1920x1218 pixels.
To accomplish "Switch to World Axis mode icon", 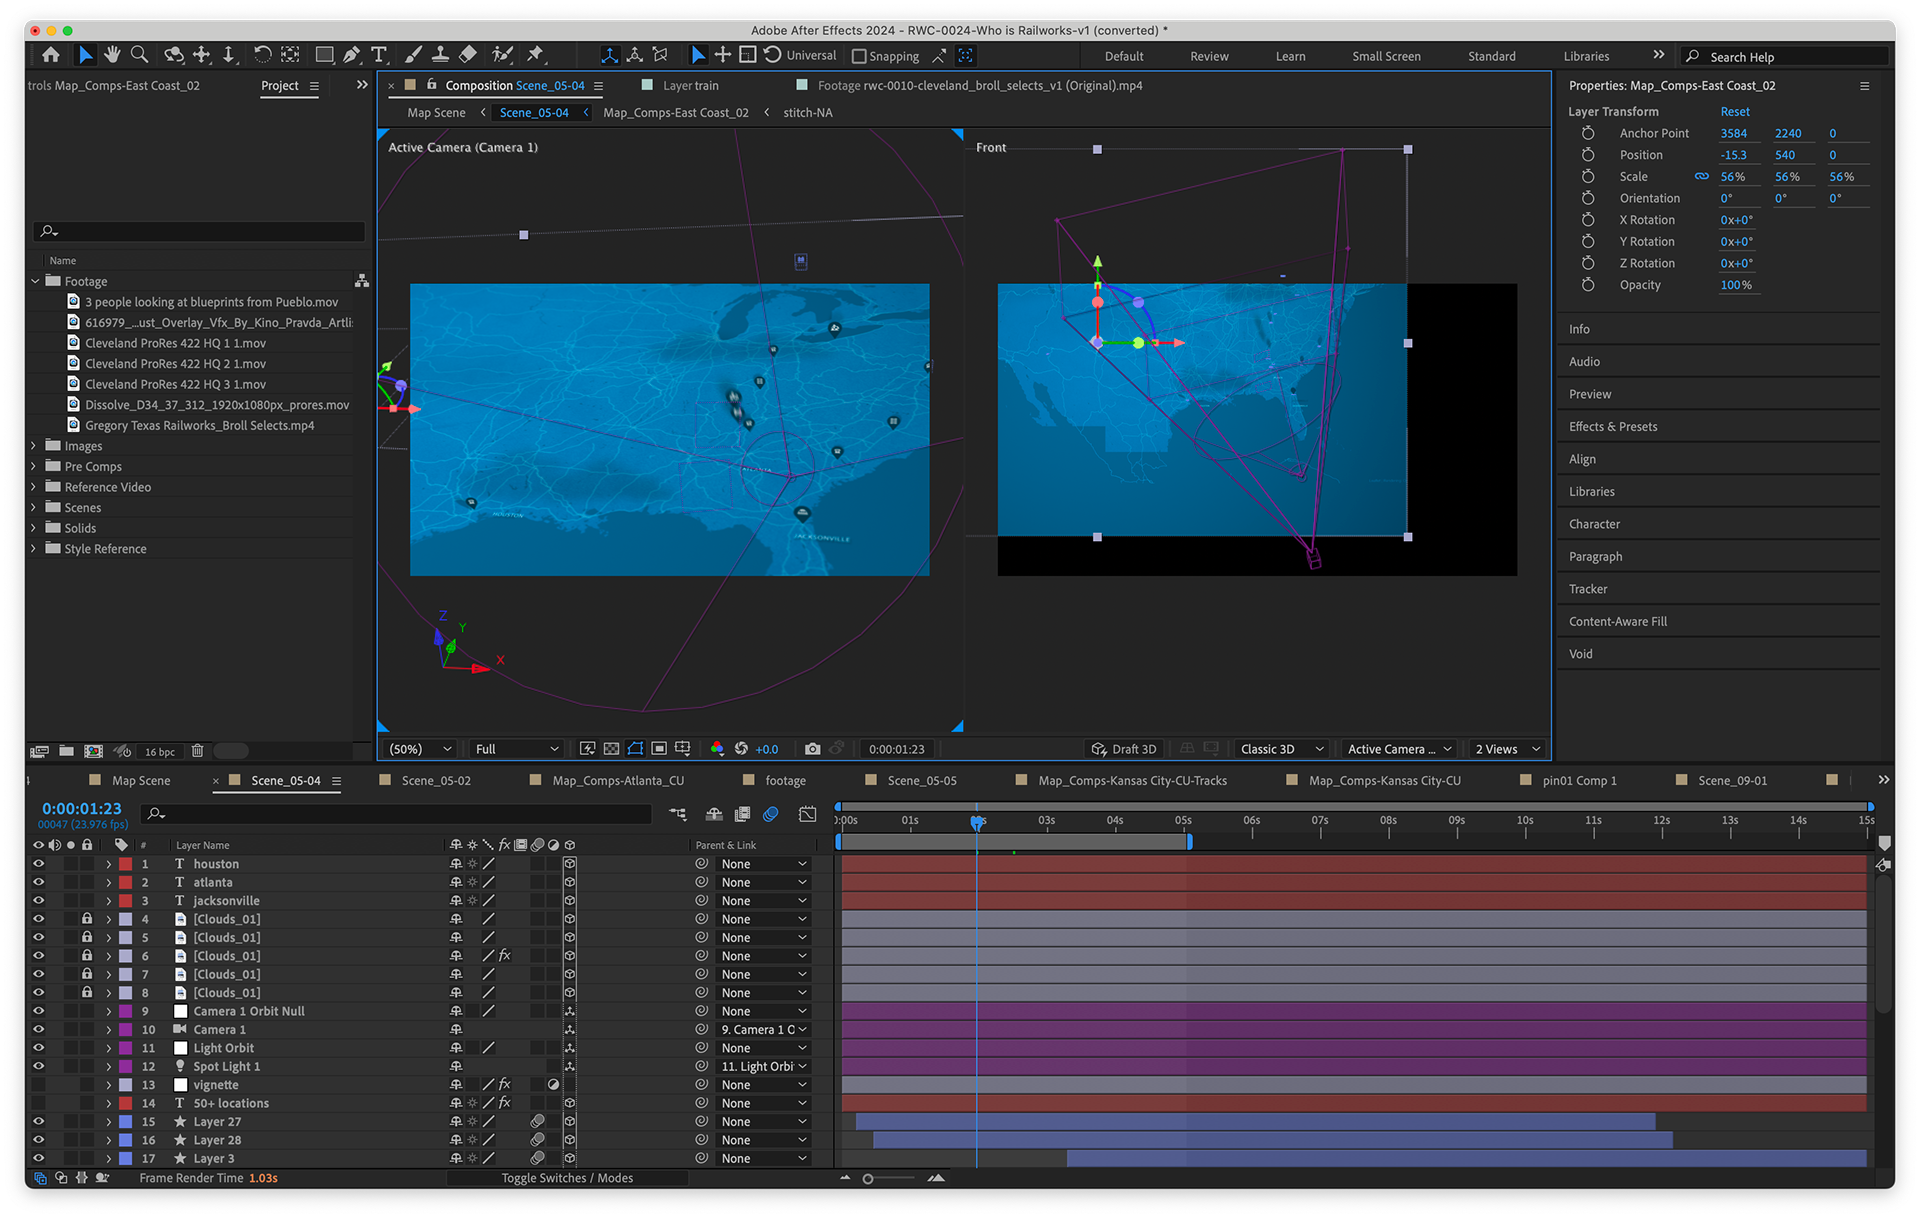I will pyautogui.click(x=634, y=55).
